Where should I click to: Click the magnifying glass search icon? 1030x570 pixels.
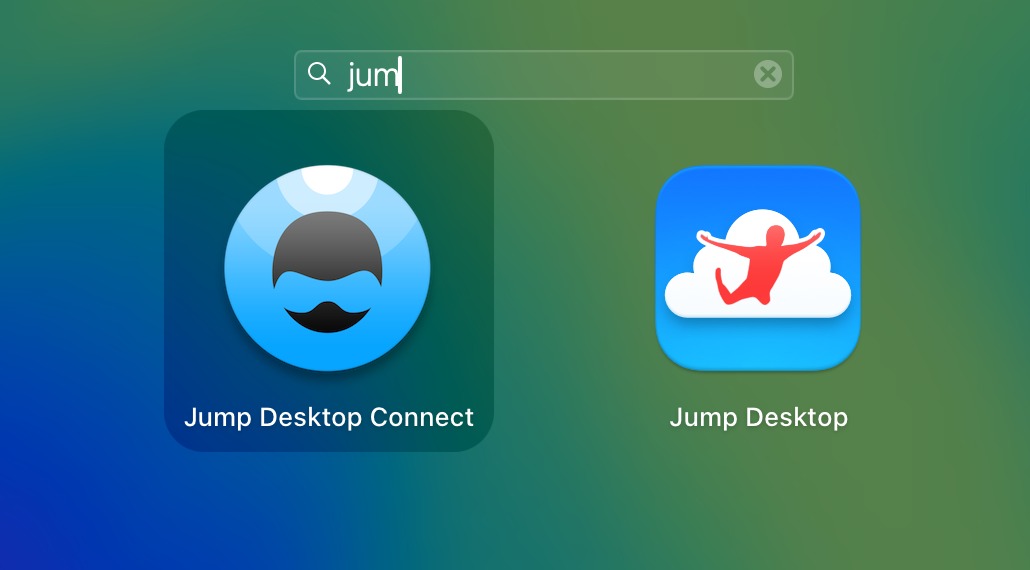(x=319, y=74)
